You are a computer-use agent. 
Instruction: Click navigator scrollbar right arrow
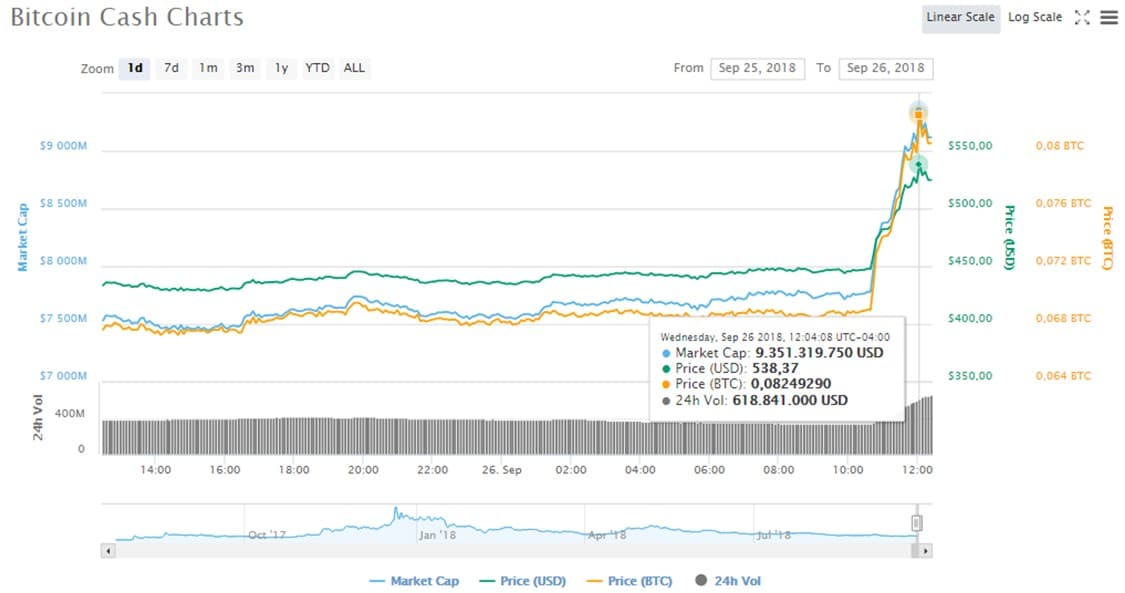pos(926,551)
